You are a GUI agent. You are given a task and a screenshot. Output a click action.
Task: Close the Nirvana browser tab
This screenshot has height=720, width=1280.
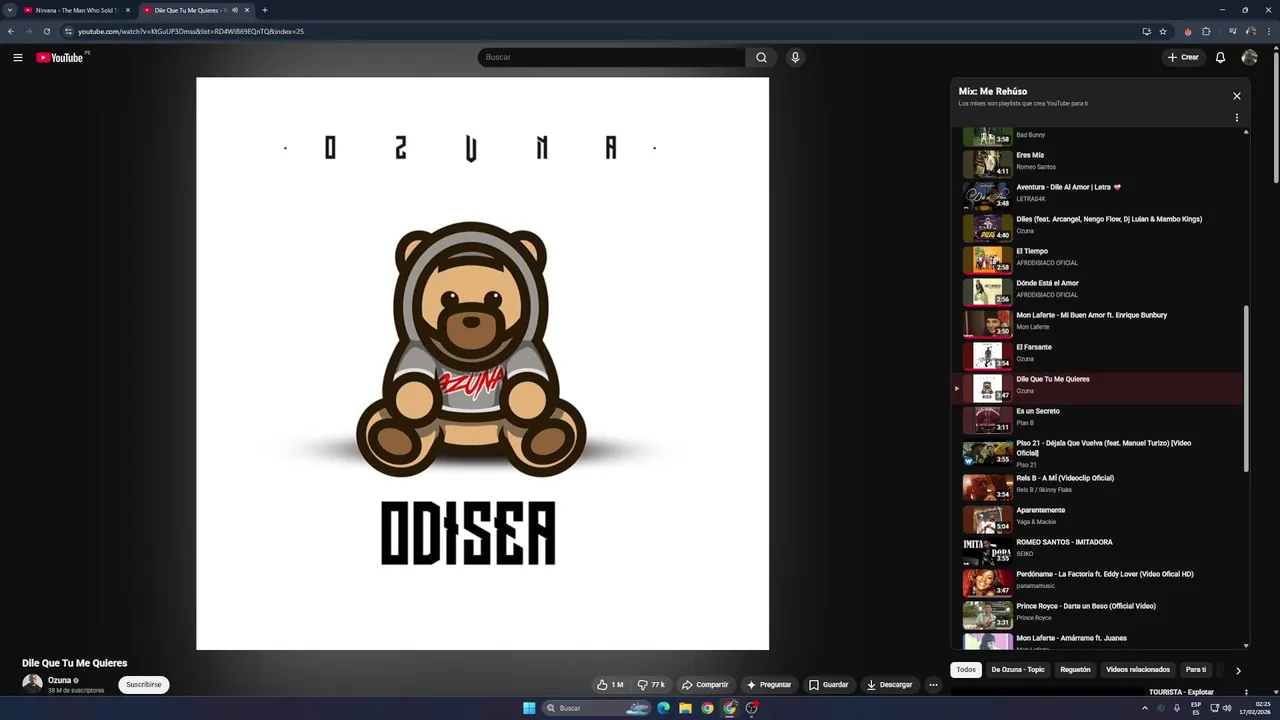127,10
